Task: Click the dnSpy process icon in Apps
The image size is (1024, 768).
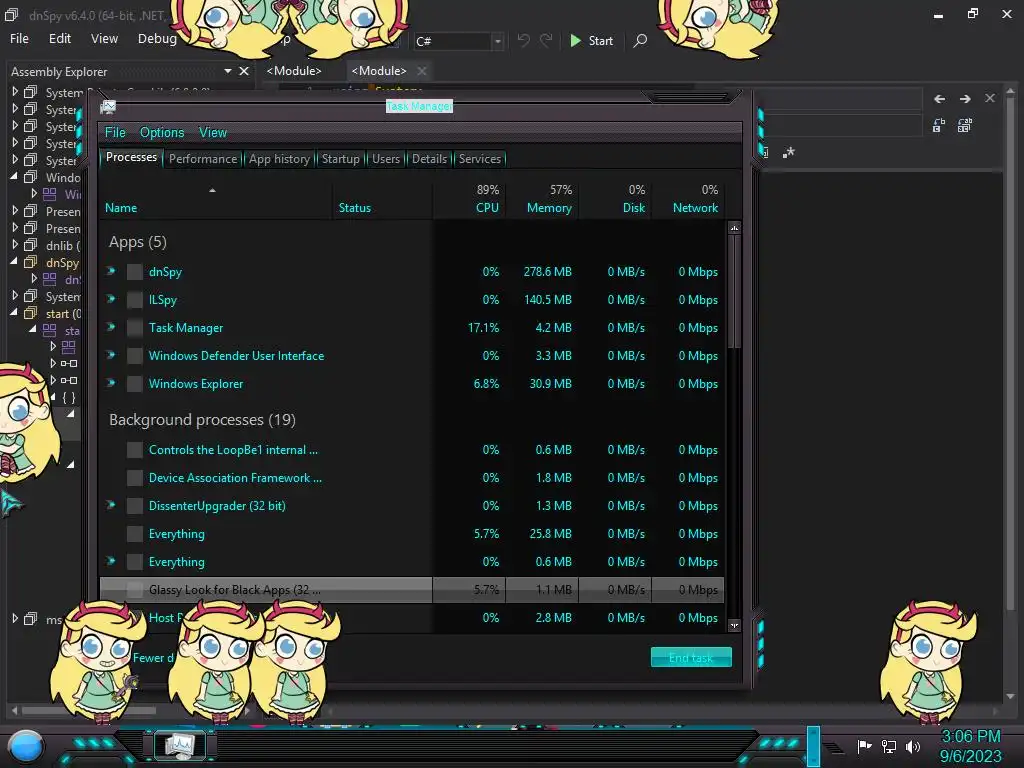Action: [x=135, y=272]
